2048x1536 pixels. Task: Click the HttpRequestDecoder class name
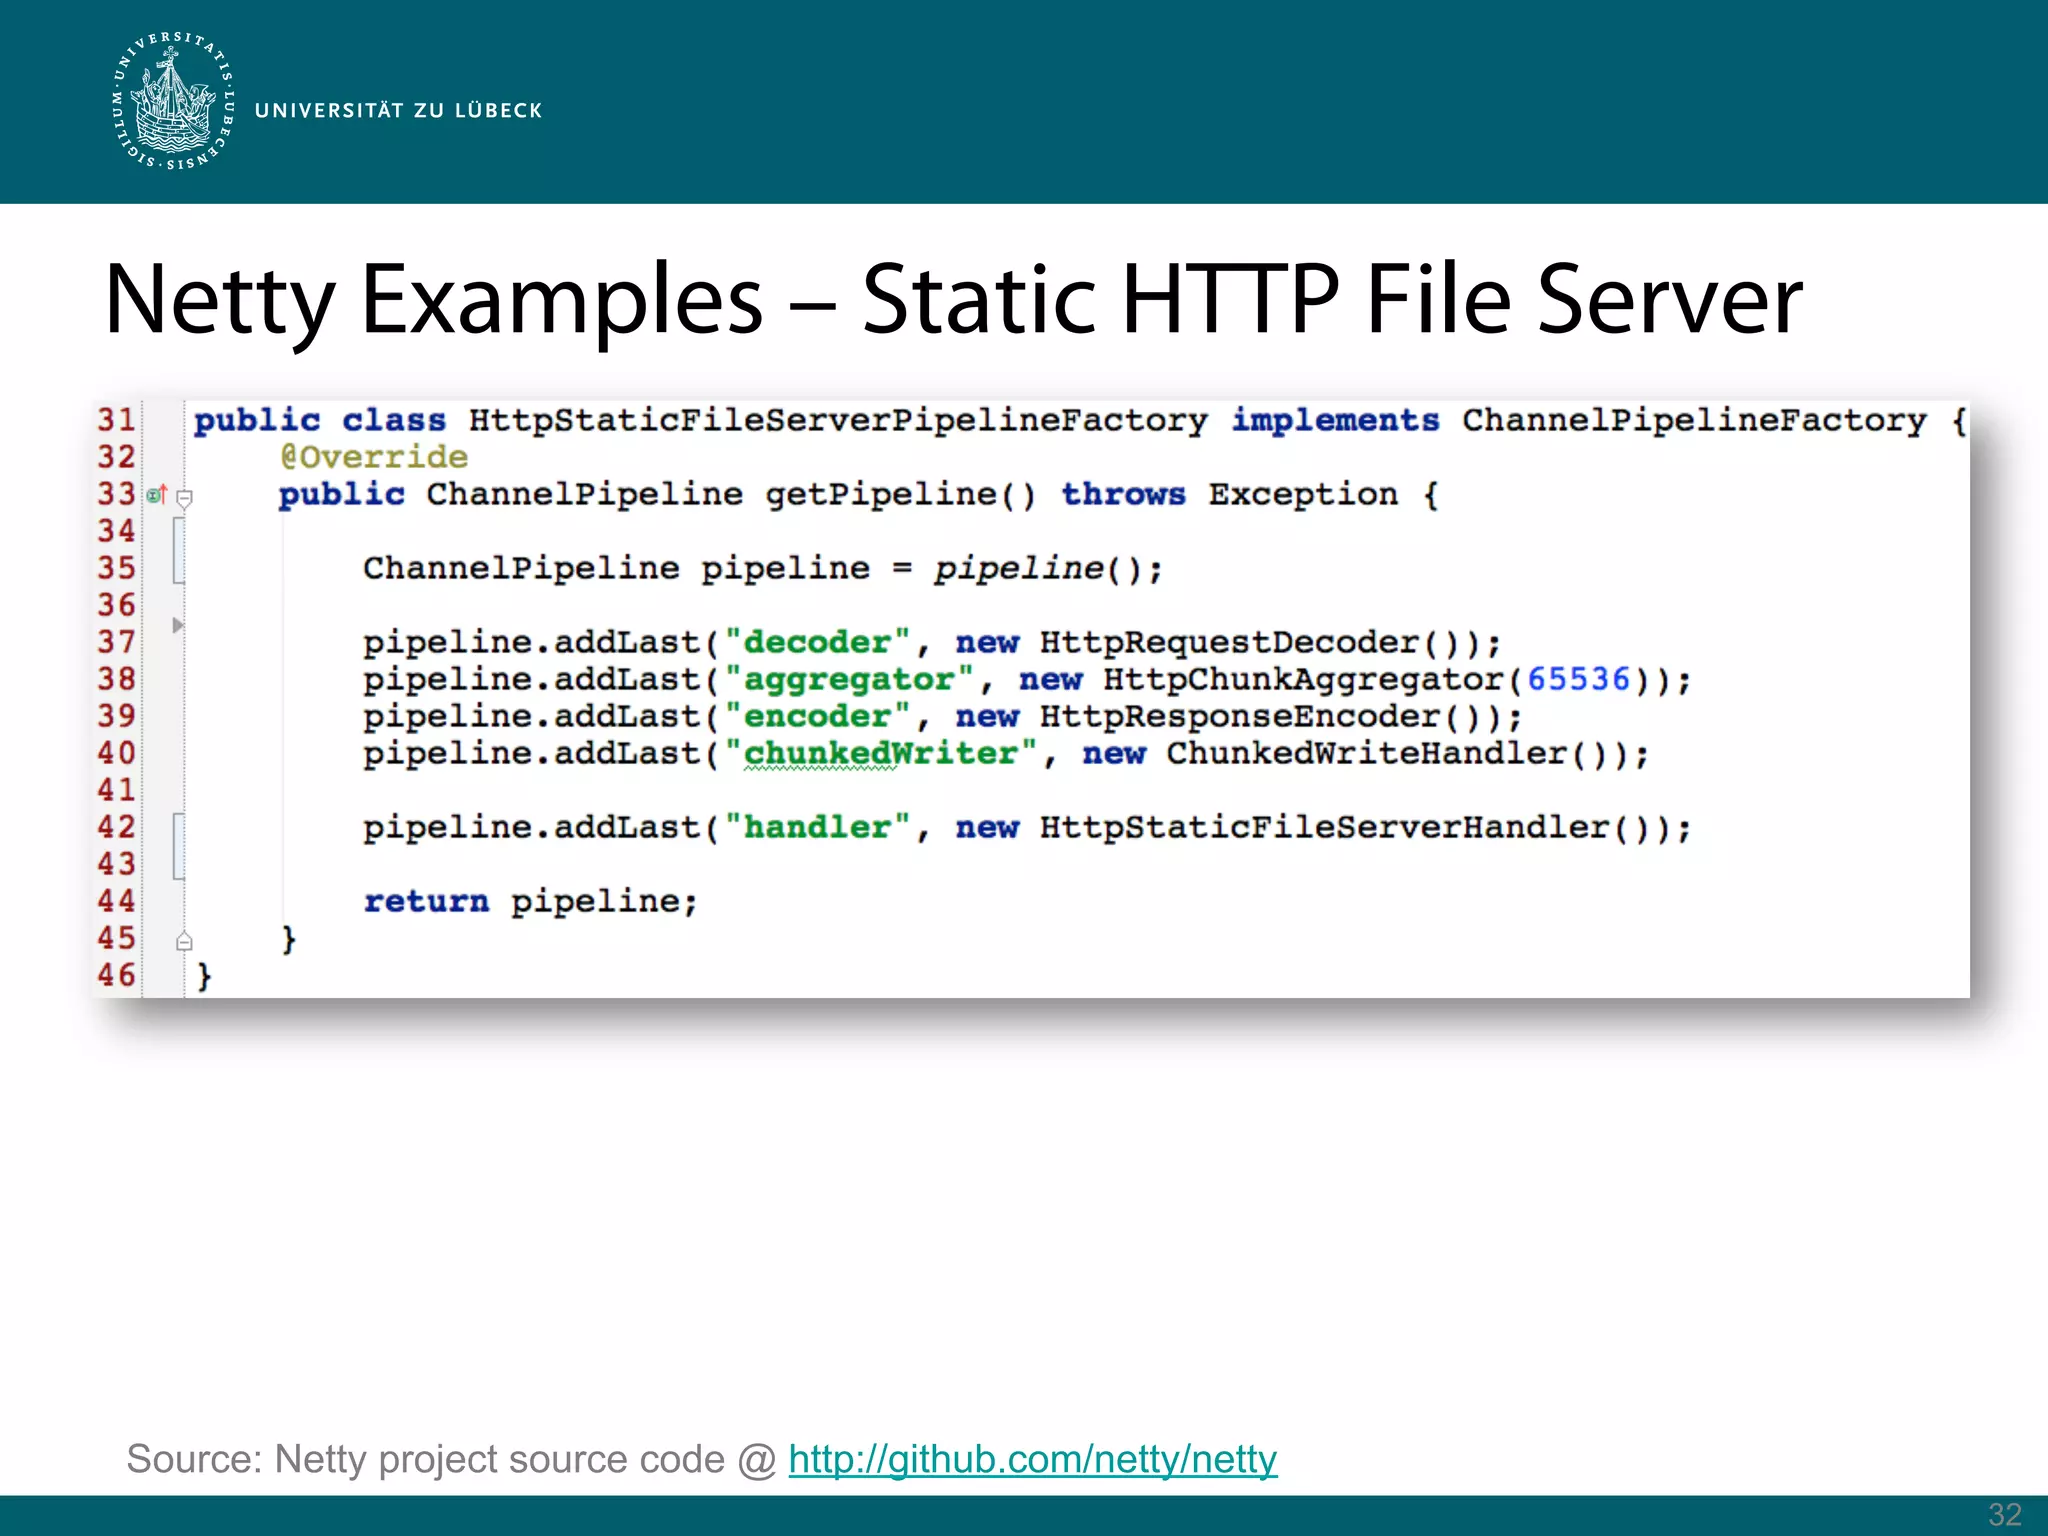tap(1229, 642)
